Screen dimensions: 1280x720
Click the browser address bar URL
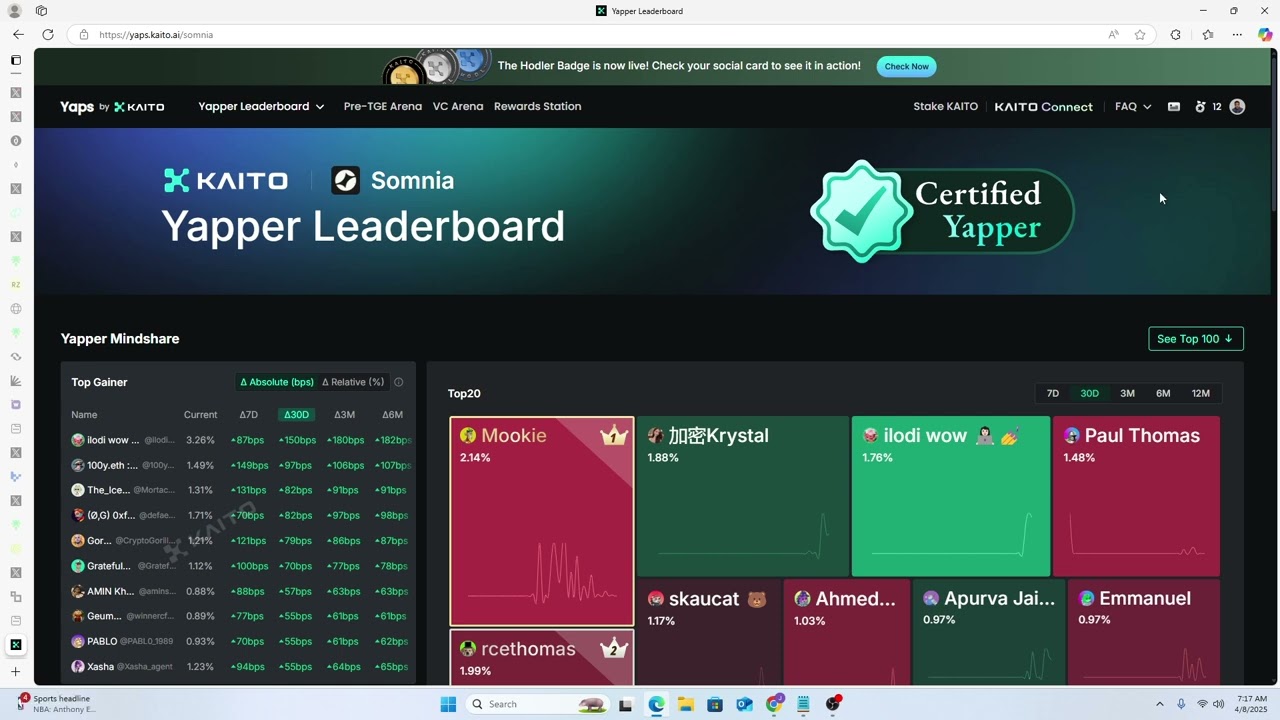[x=156, y=34]
